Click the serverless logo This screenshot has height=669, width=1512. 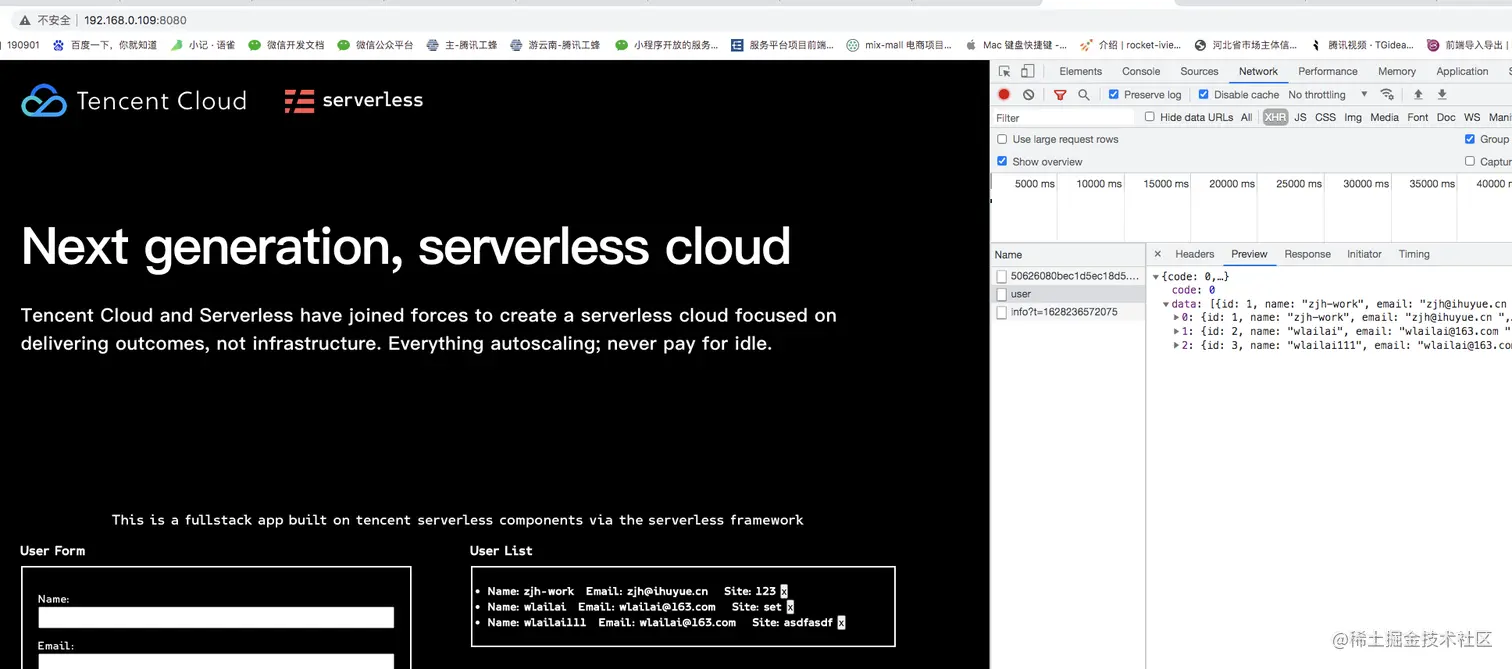click(x=354, y=100)
